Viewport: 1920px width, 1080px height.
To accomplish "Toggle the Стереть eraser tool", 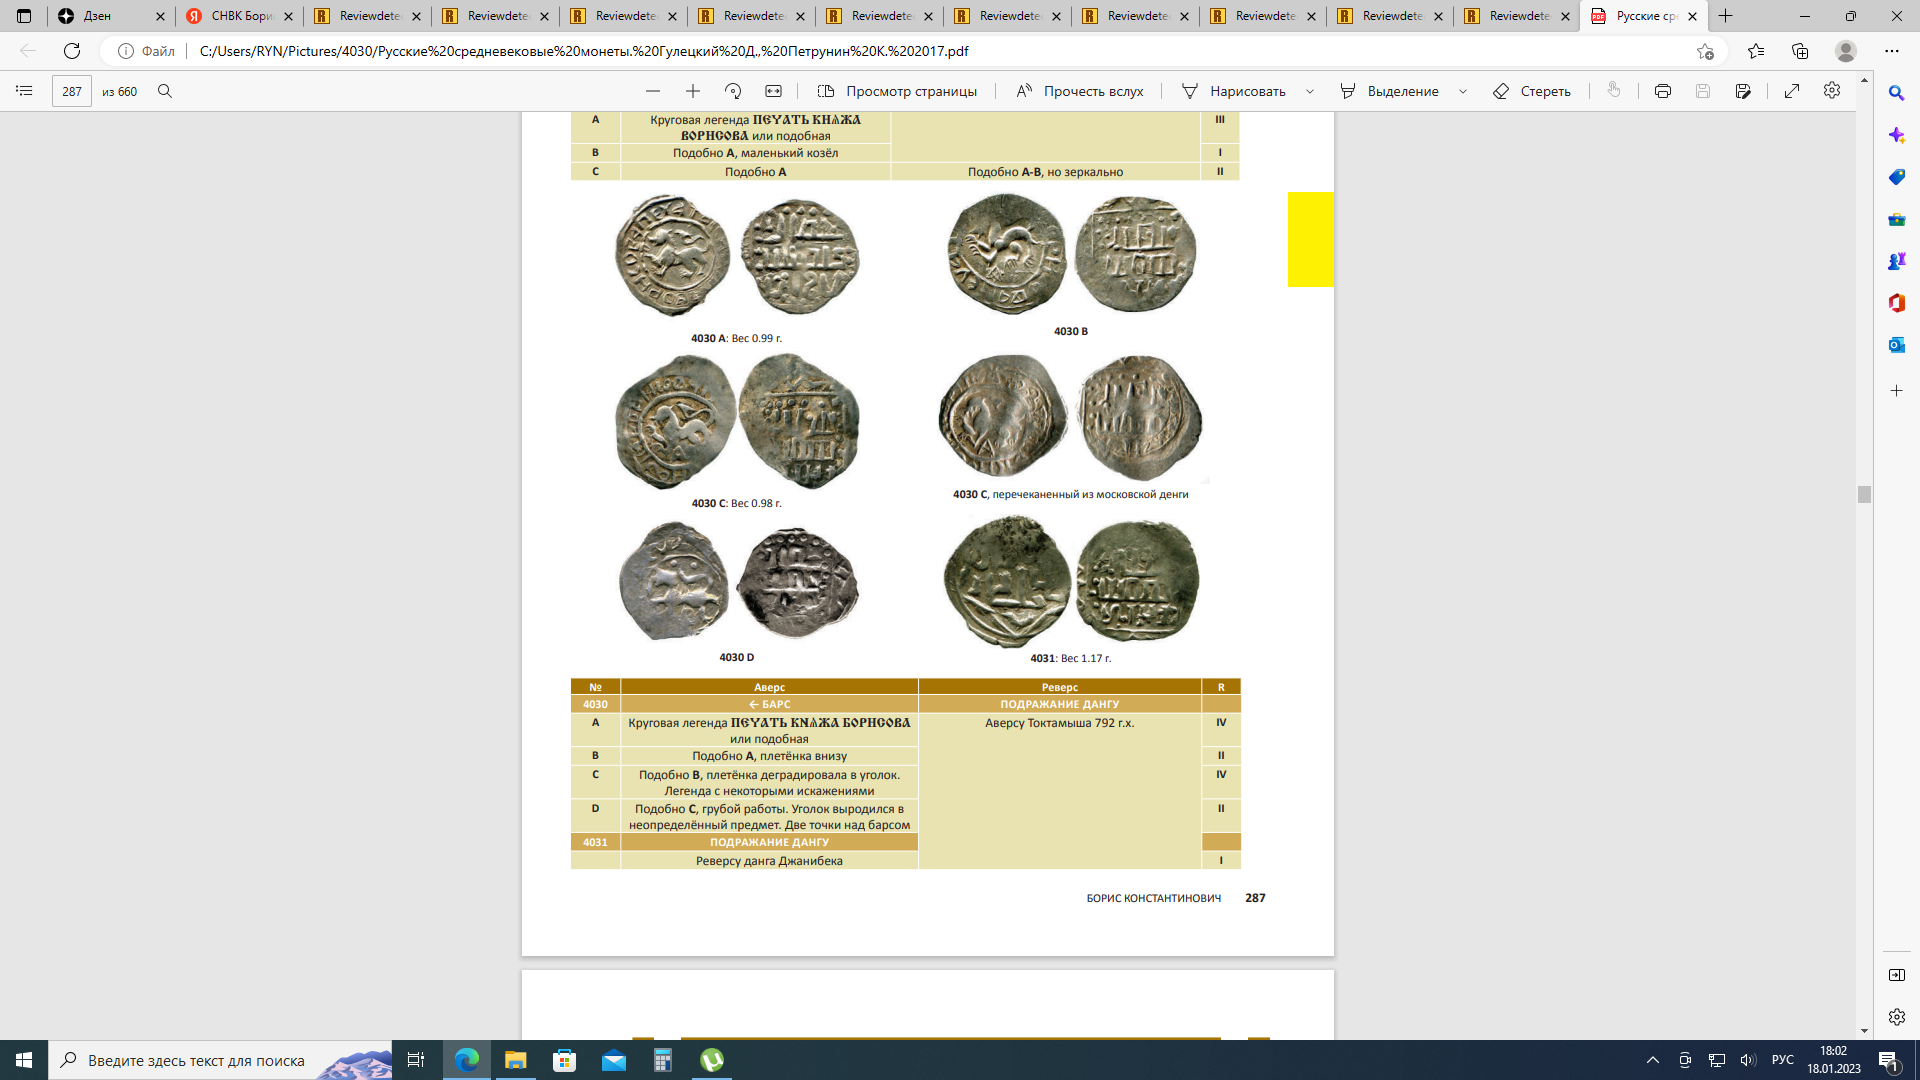I will [1532, 91].
